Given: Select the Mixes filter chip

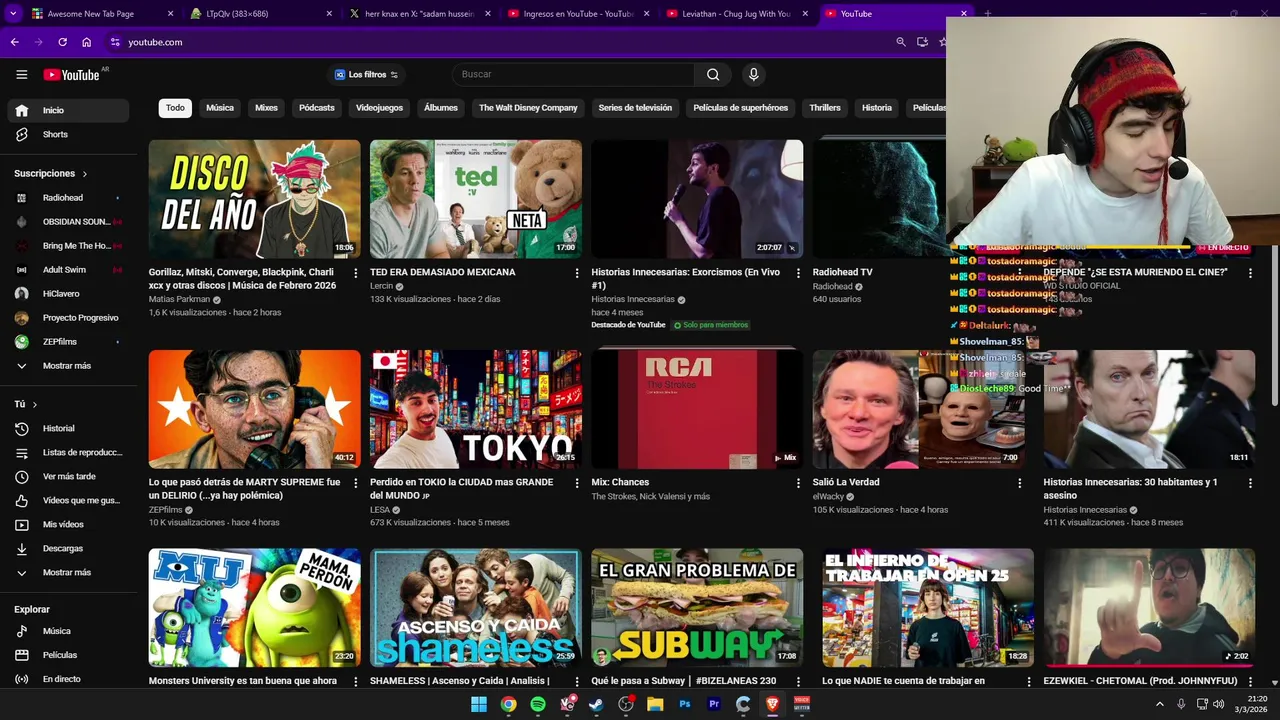Looking at the screenshot, I should click(x=266, y=108).
